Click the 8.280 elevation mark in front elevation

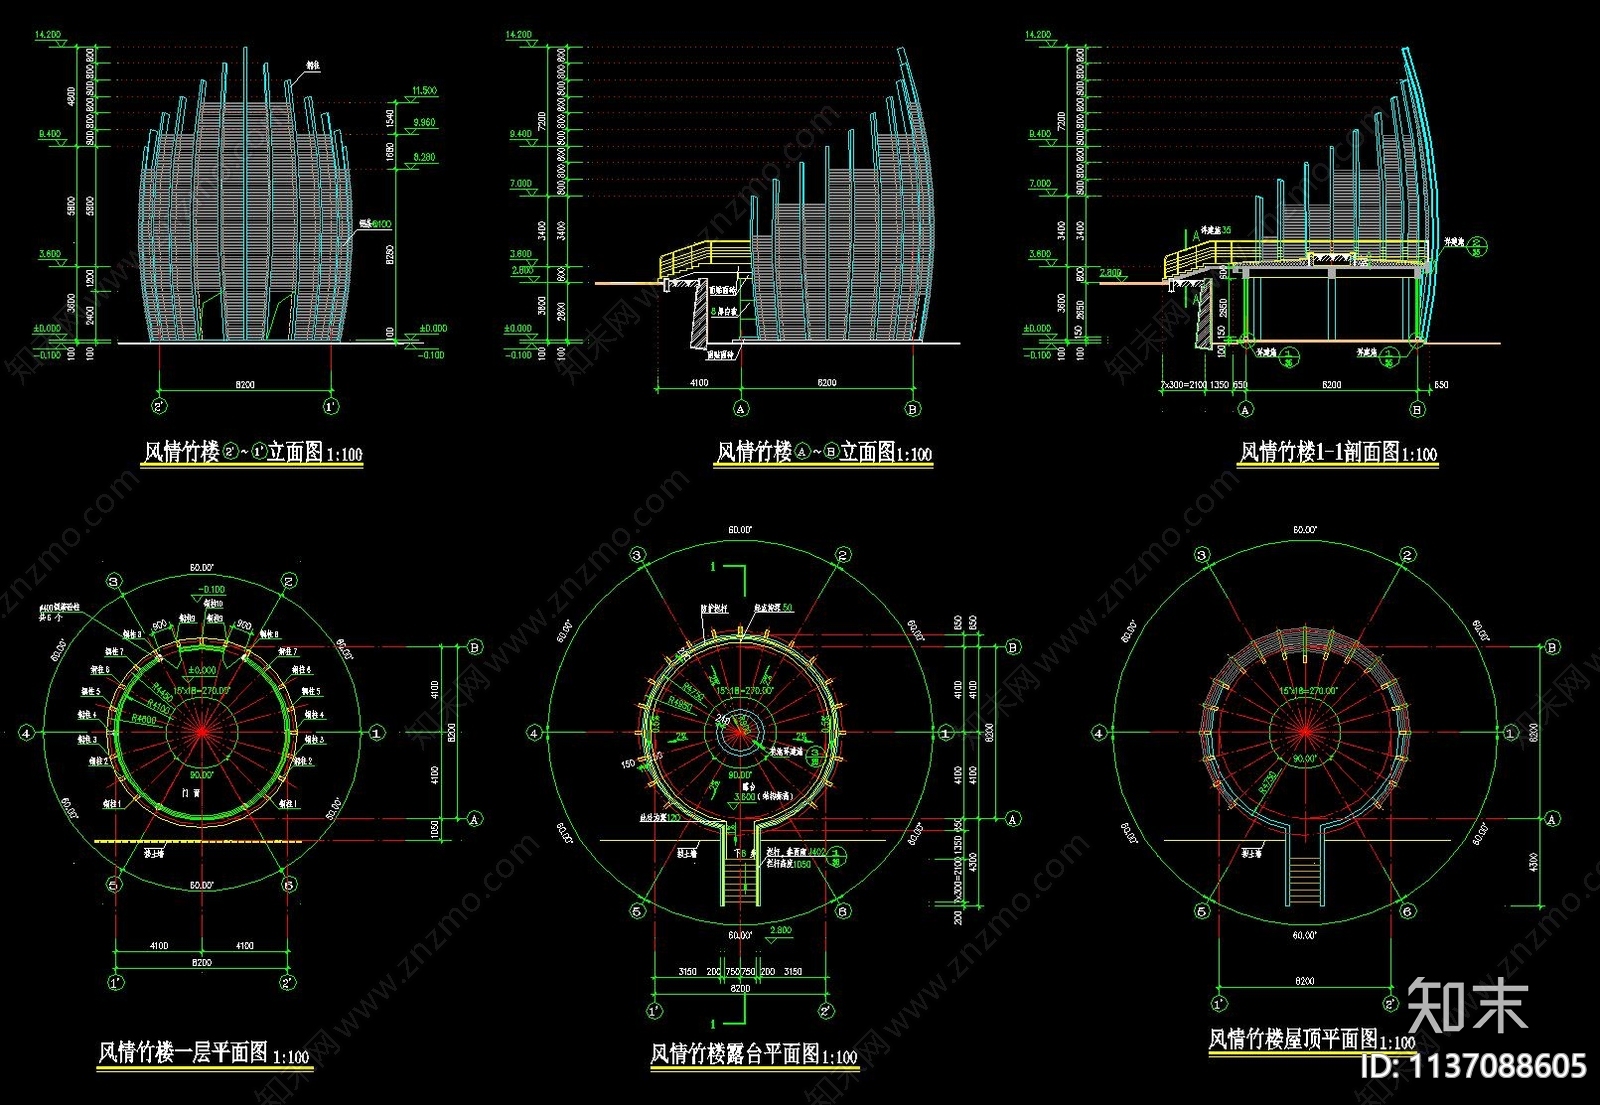(424, 158)
